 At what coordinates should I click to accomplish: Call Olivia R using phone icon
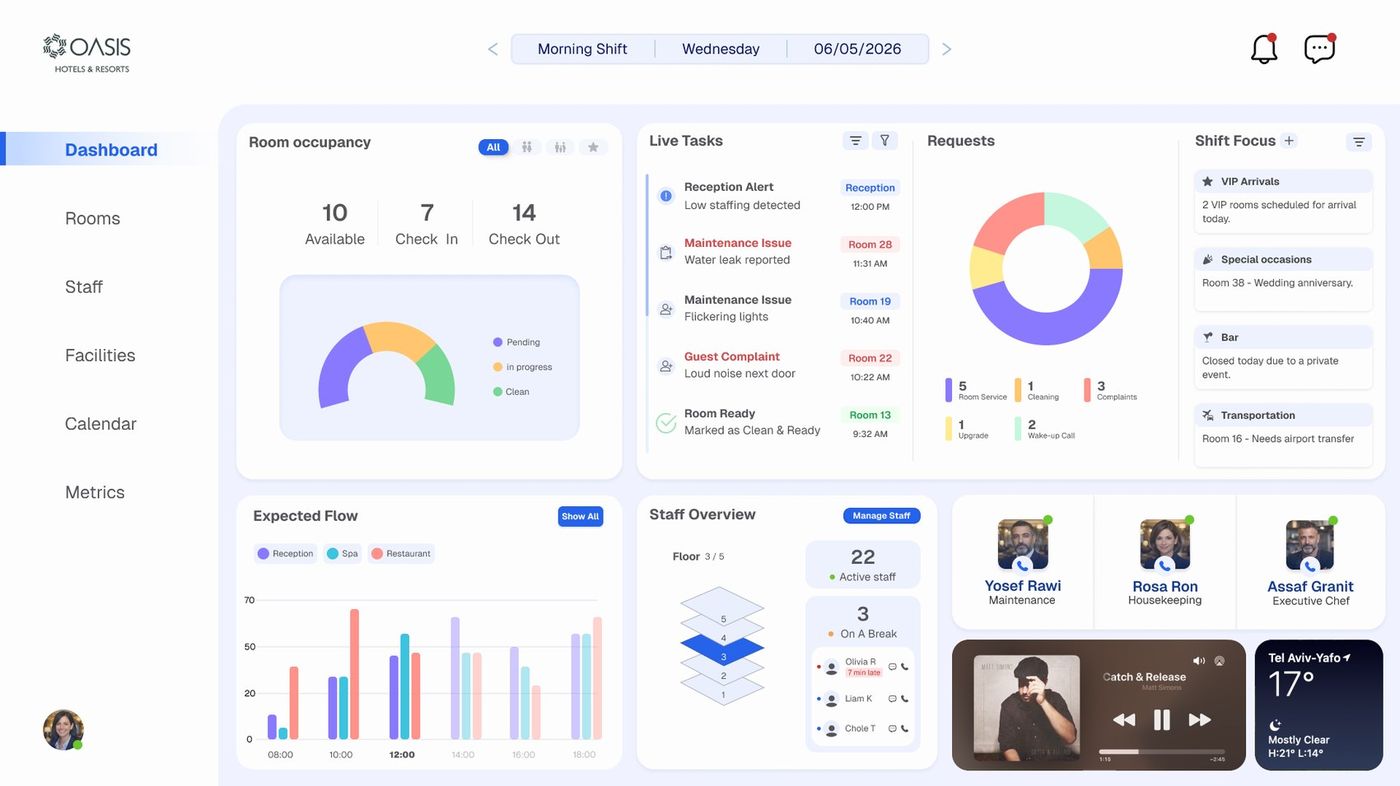coord(904,666)
